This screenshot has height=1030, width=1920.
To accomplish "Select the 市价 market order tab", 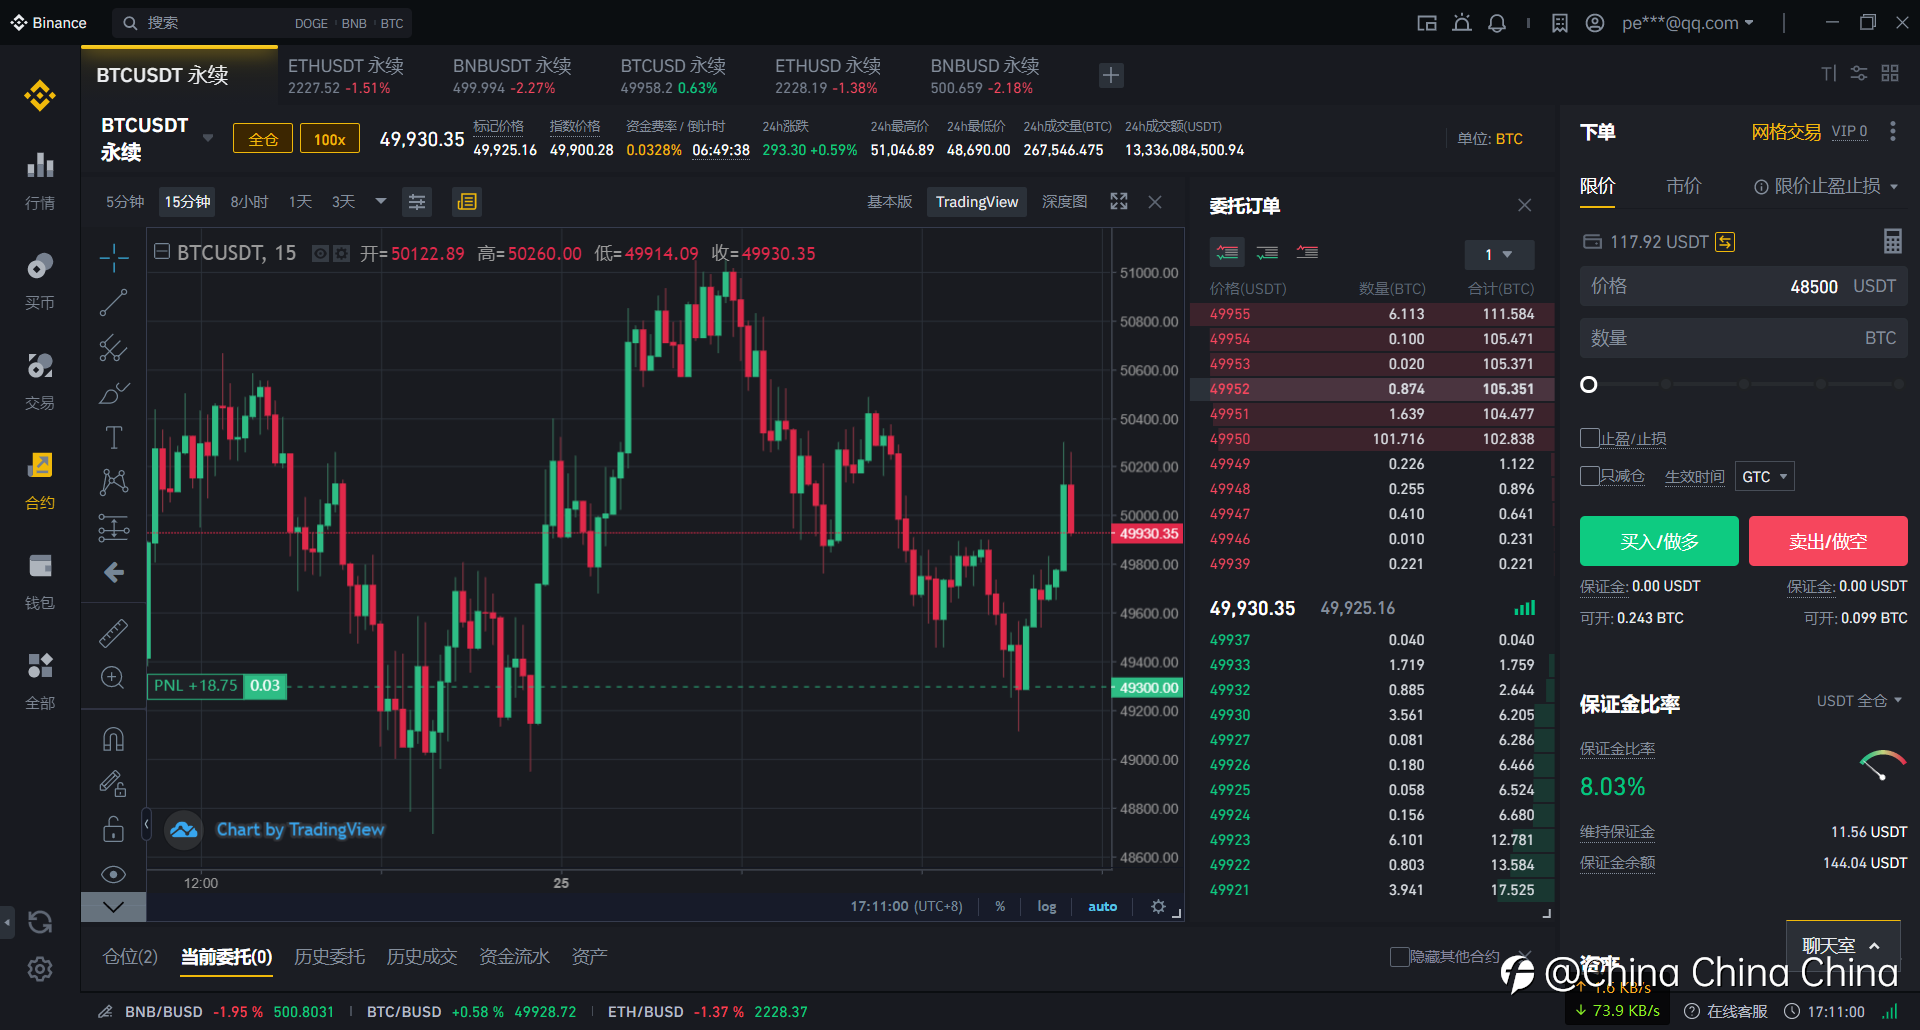I will (1683, 186).
